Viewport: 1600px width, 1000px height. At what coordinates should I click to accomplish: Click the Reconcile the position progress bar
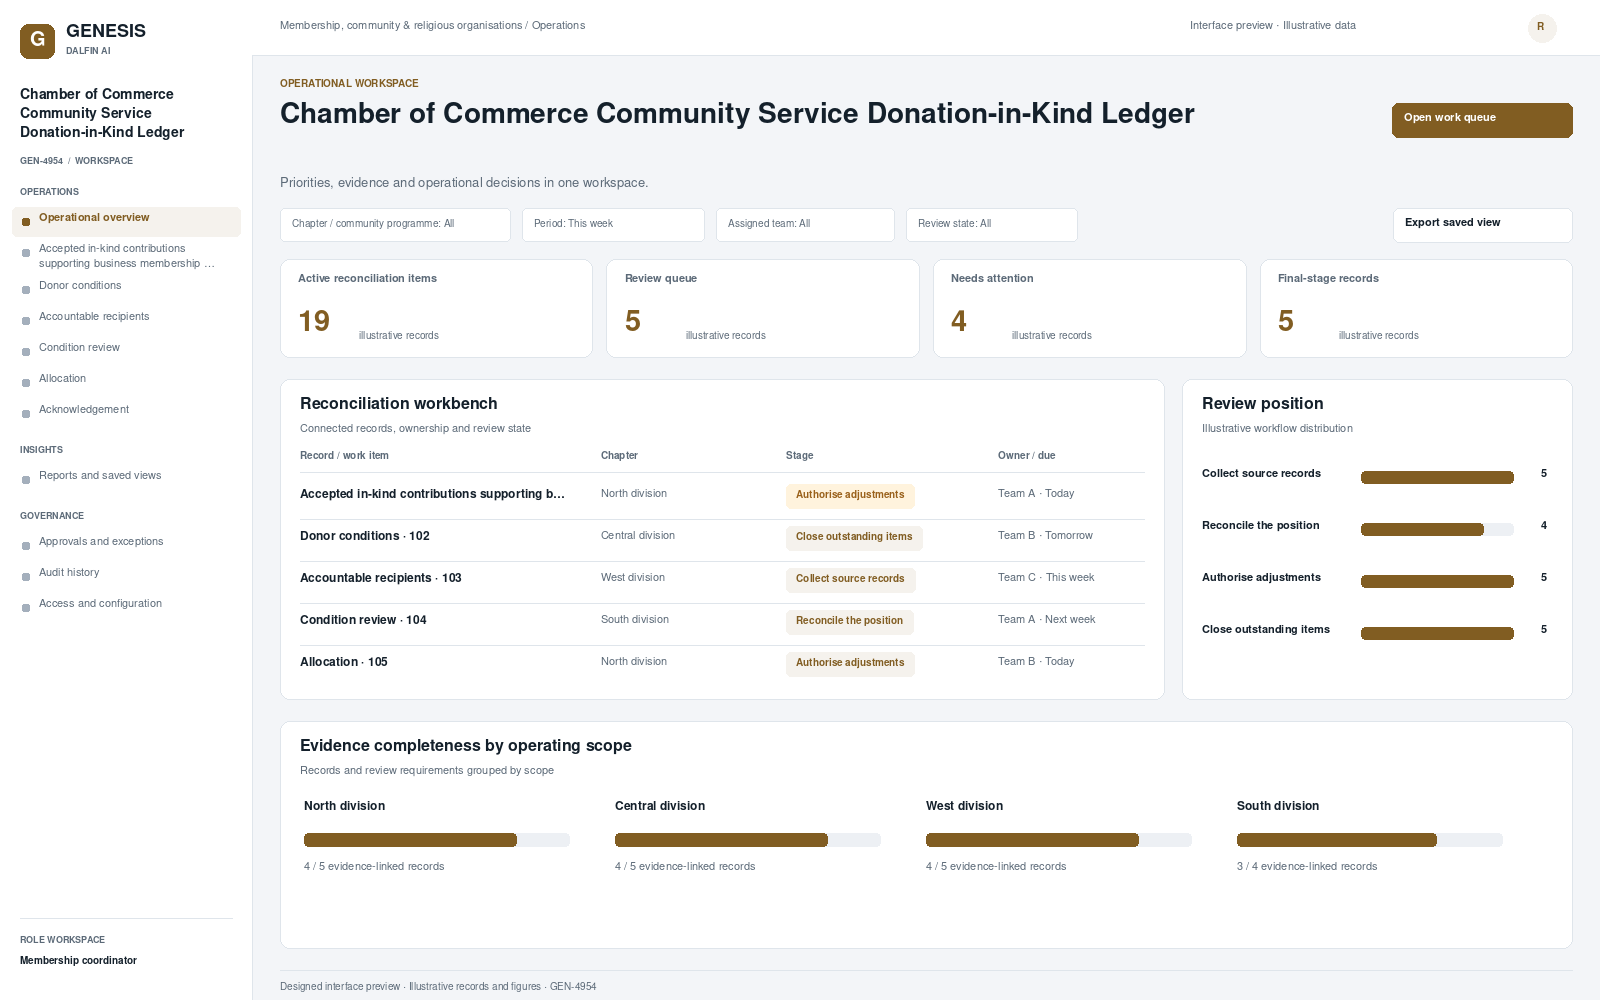(1437, 530)
